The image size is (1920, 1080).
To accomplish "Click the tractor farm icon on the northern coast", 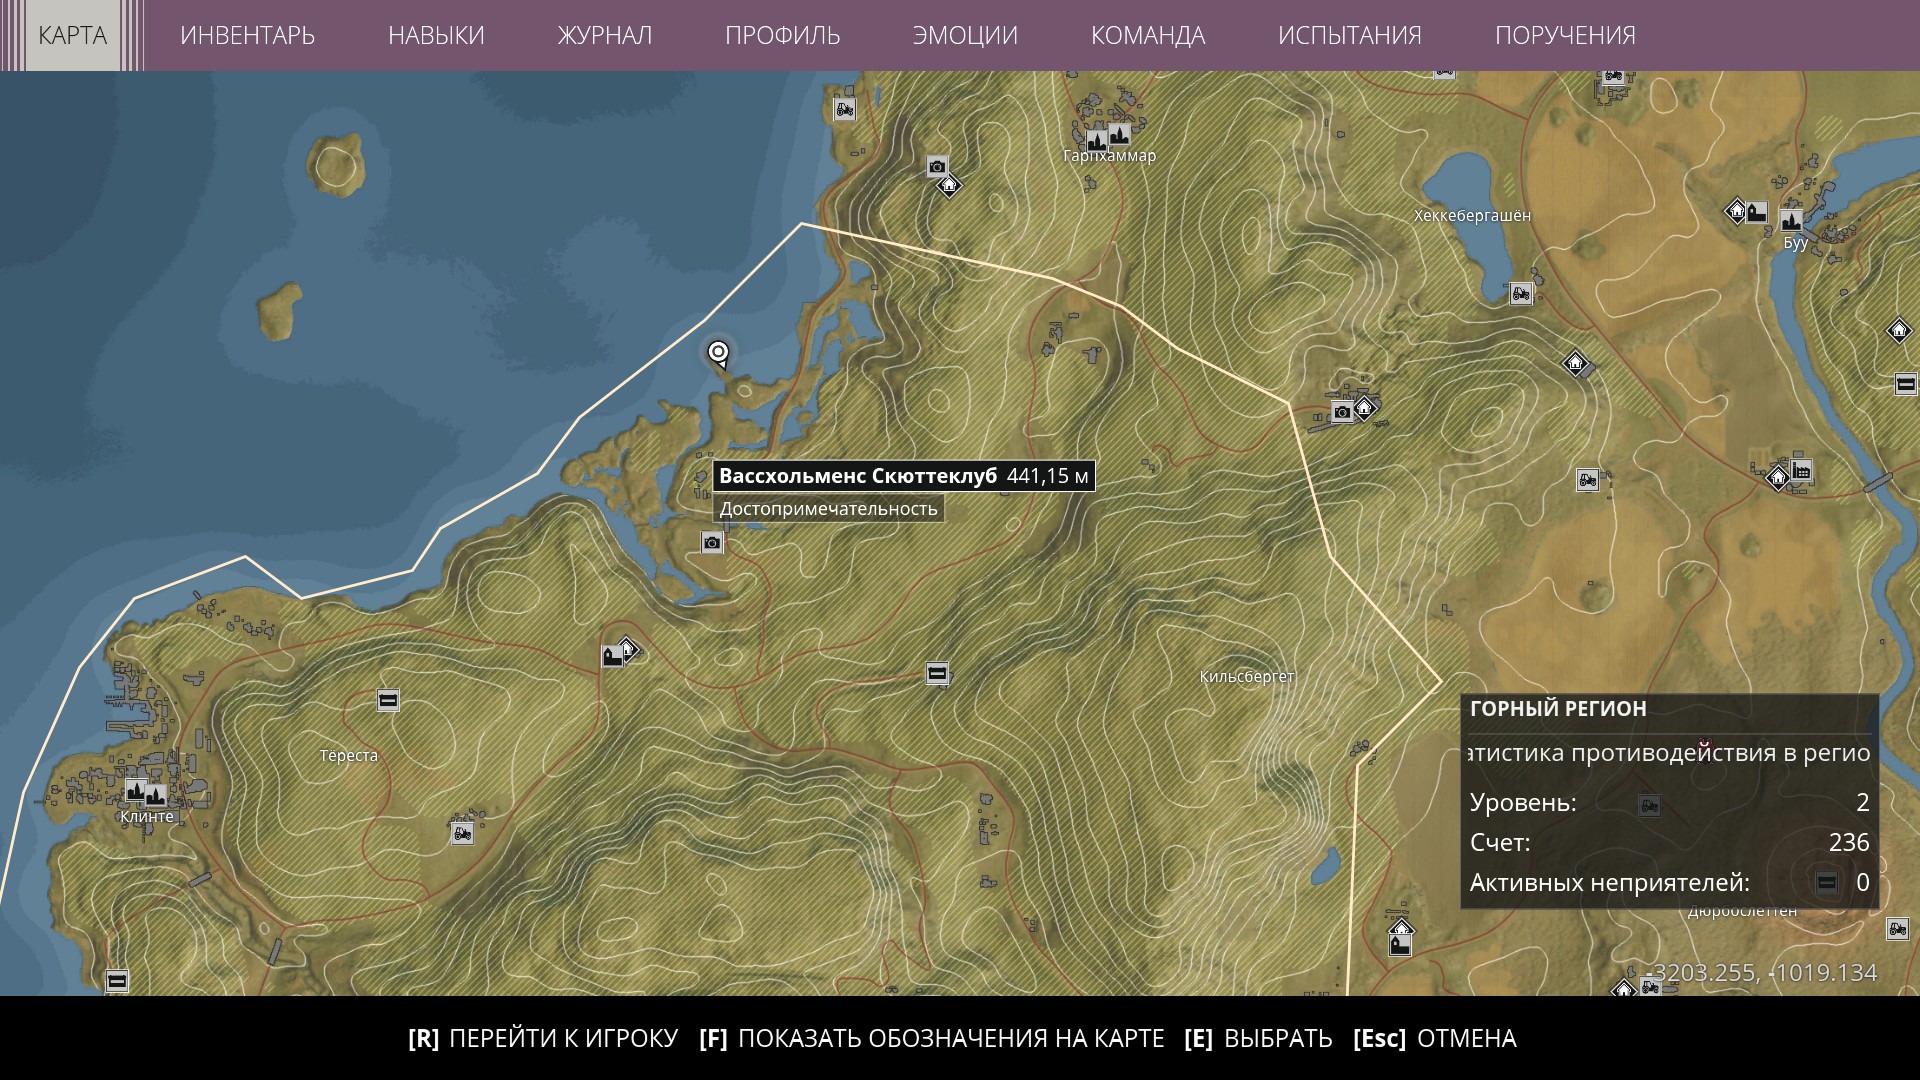I will click(845, 109).
